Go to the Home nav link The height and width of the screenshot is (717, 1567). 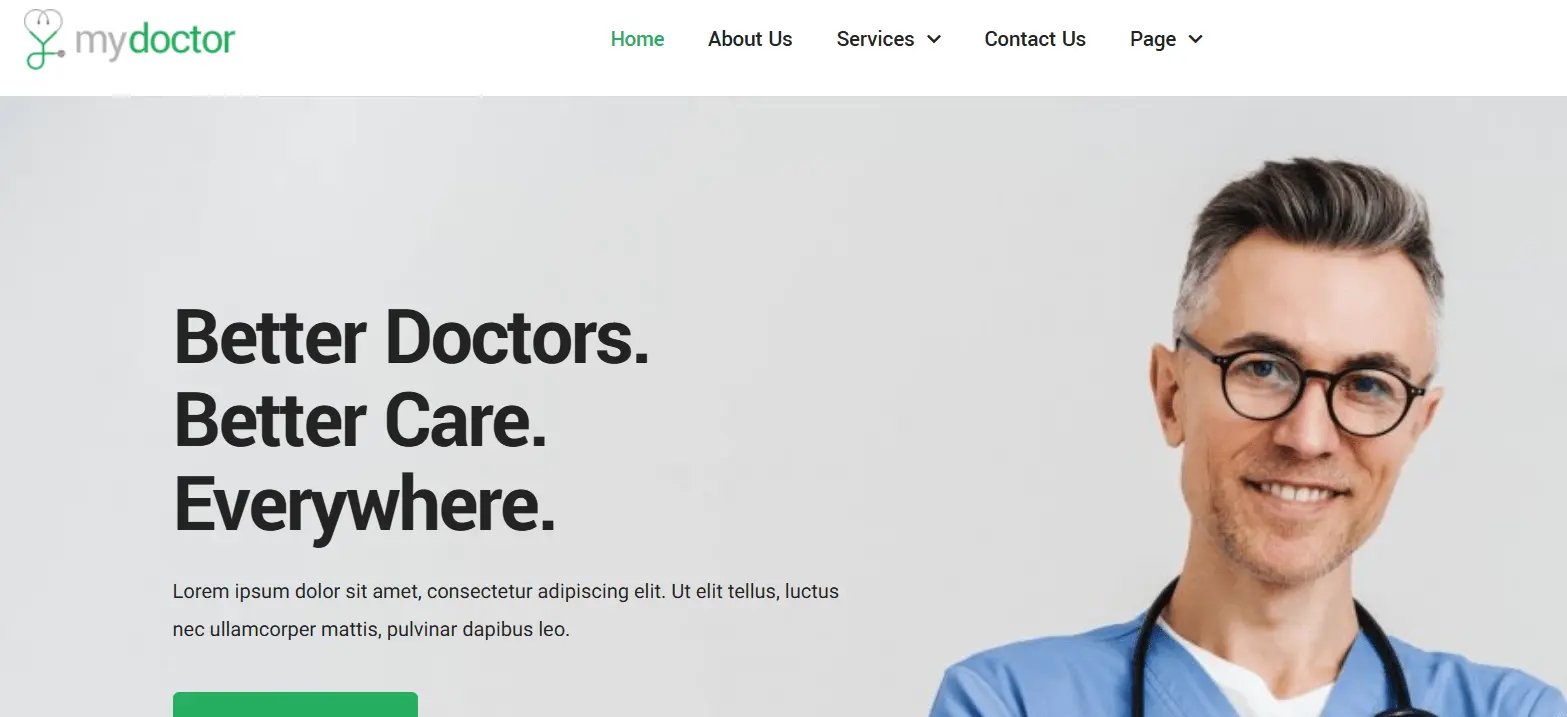637,39
